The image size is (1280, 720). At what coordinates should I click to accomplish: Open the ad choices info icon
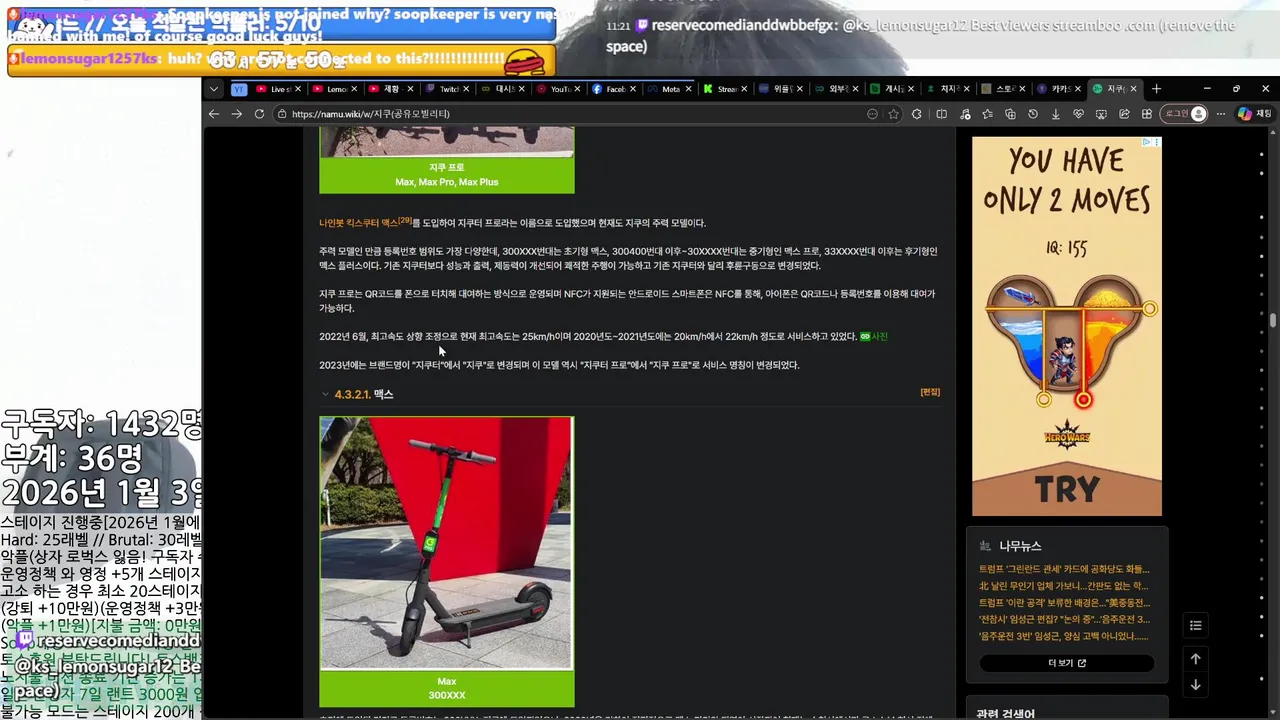(x=1146, y=142)
